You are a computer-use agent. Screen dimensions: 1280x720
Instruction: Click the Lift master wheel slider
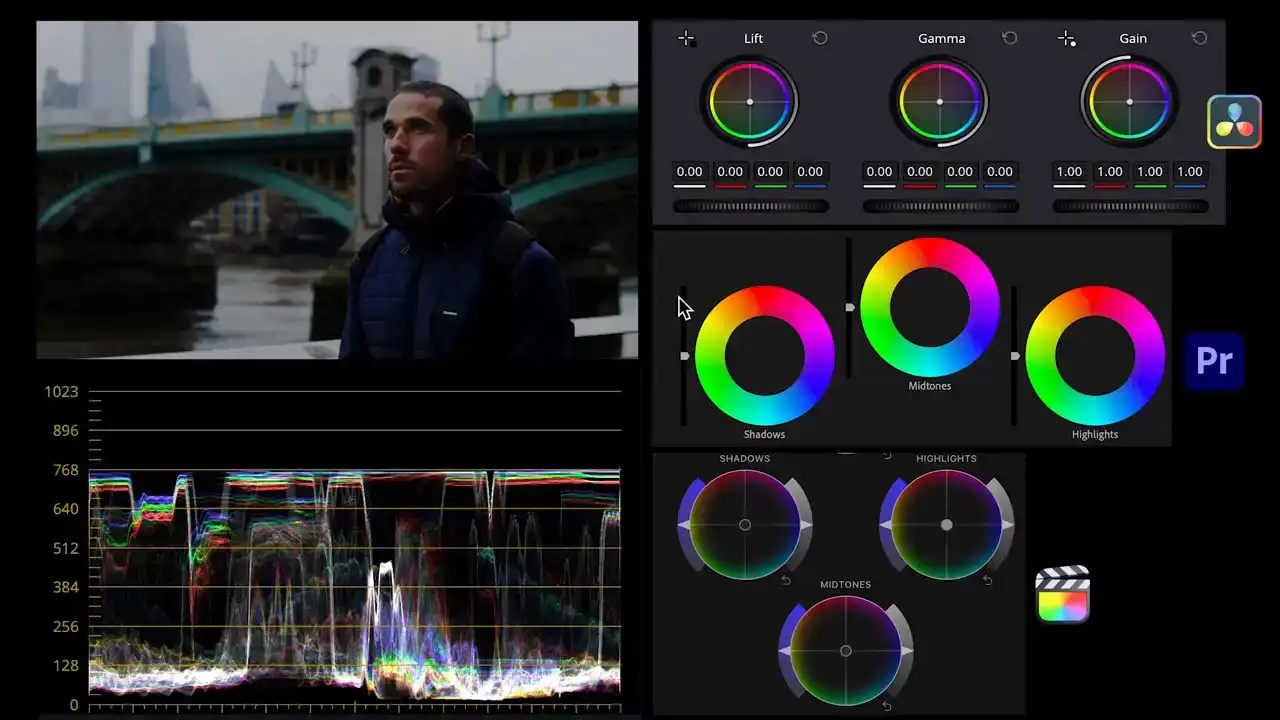click(750, 206)
